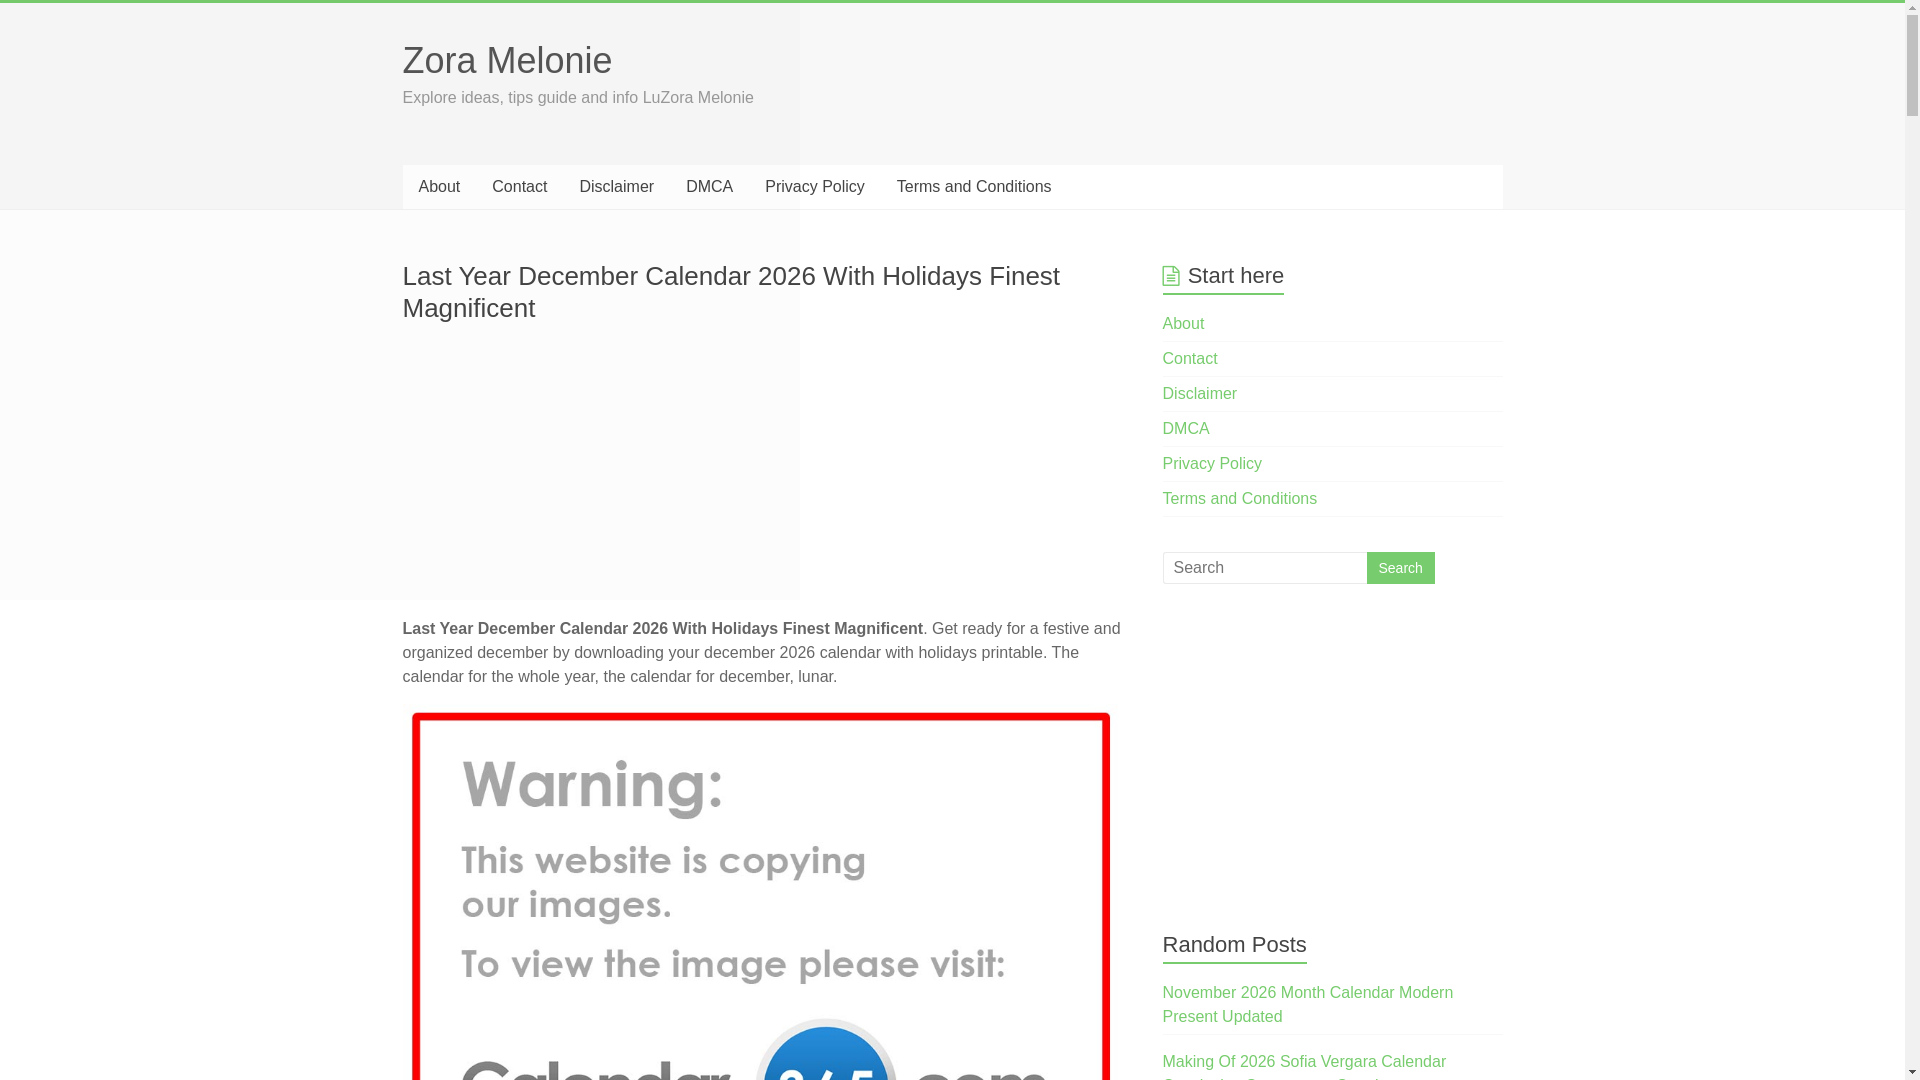This screenshot has width=1920, height=1080.
Task: Select DMCA in the top navigation
Action: (x=709, y=187)
